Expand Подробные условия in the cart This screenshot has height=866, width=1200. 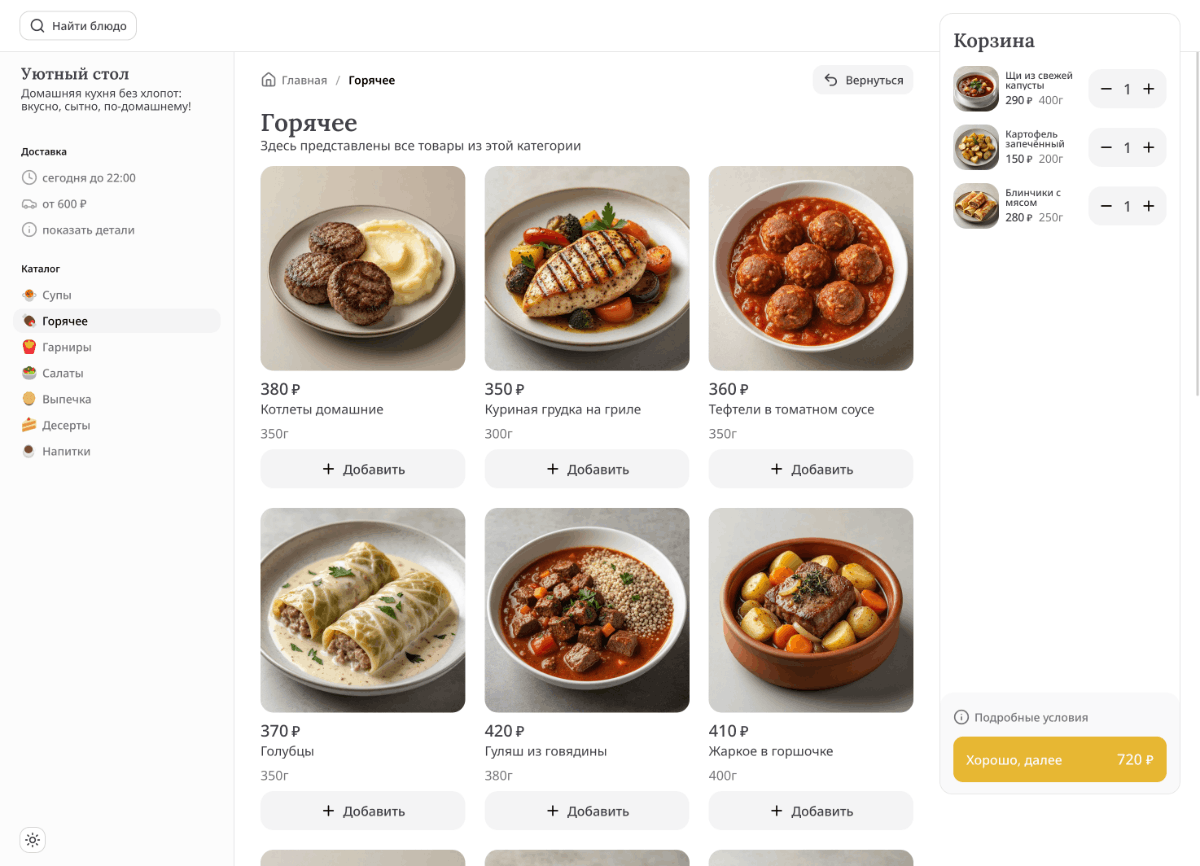pyautogui.click(x=1030, y=717)
